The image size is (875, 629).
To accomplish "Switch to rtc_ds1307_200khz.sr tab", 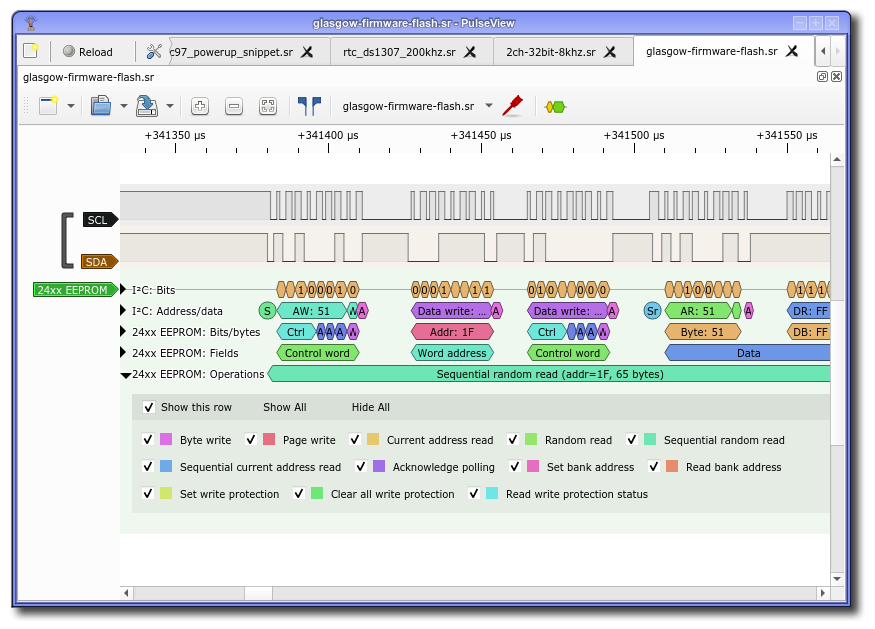I will tap(399, 52).
